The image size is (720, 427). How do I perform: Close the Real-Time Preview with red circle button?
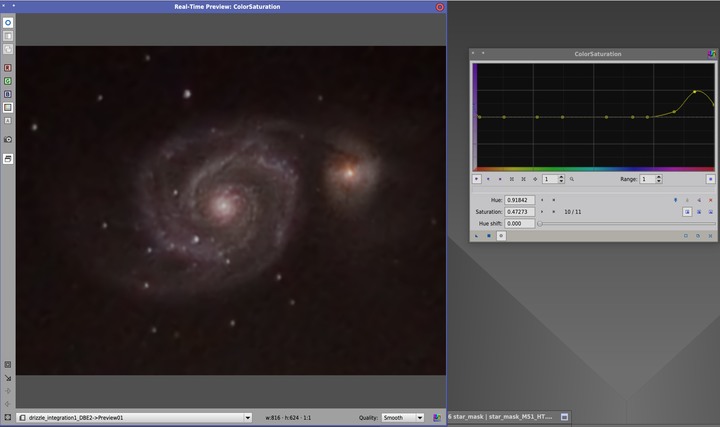(x=439, y=7)
